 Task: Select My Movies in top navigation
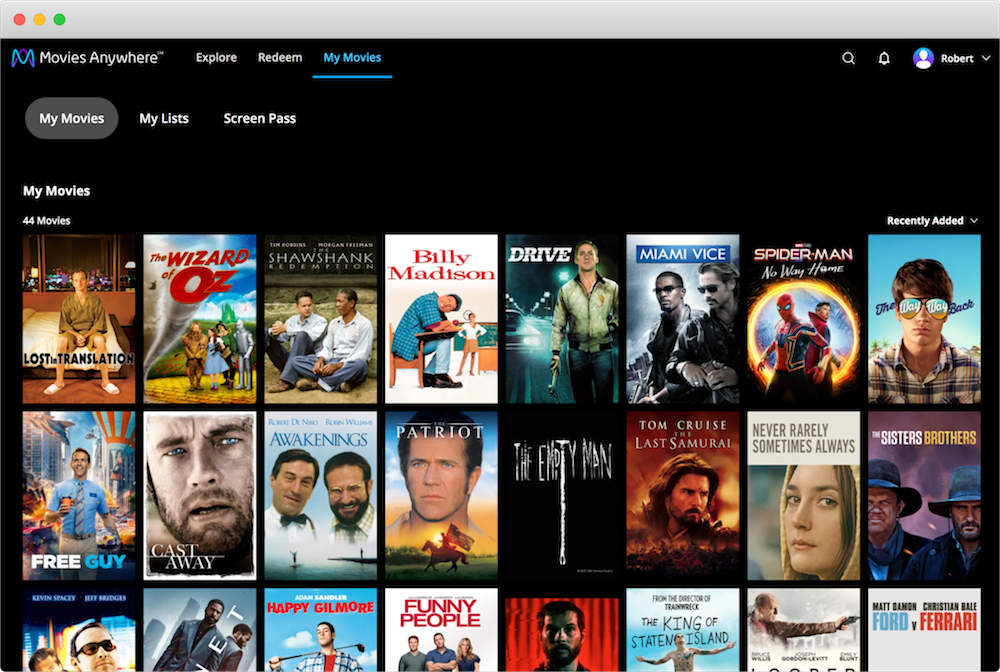click(352, 57)
